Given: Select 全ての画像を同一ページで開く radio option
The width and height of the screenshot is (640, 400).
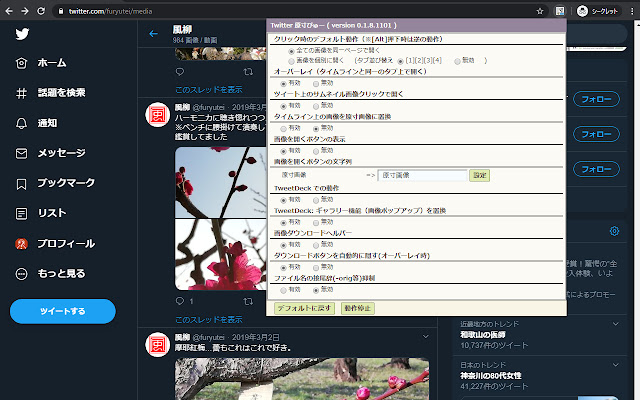Looking at the screenshot, I should (x=291, y=51).
